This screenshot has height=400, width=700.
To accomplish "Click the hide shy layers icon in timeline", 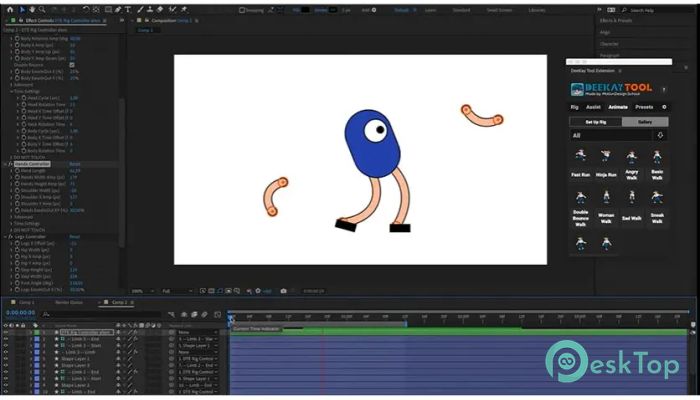I will (183, 315).
